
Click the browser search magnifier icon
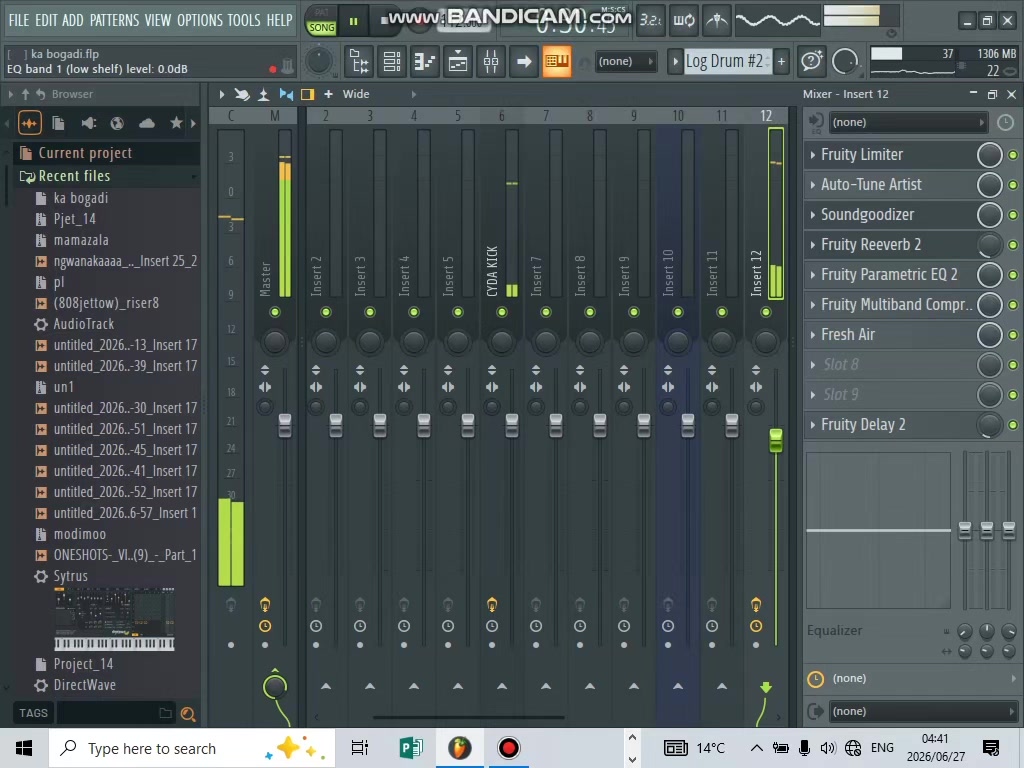(x=188, y=714)
